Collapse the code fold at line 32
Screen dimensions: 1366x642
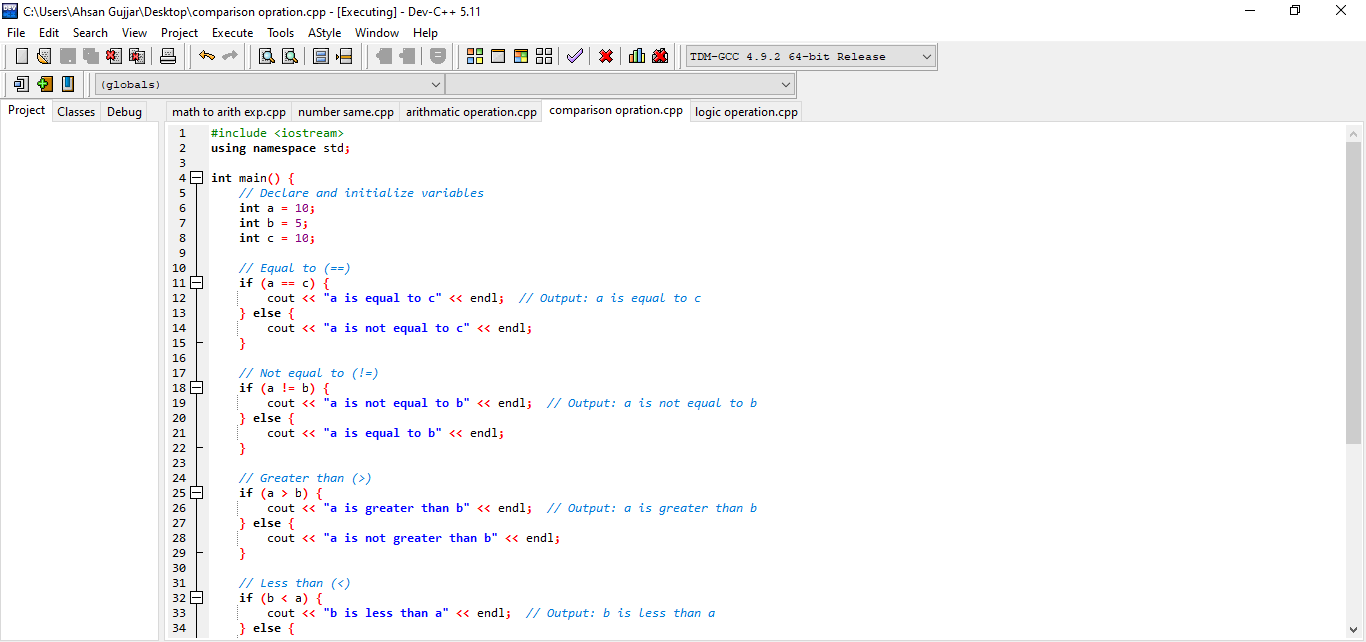[196, 598]
